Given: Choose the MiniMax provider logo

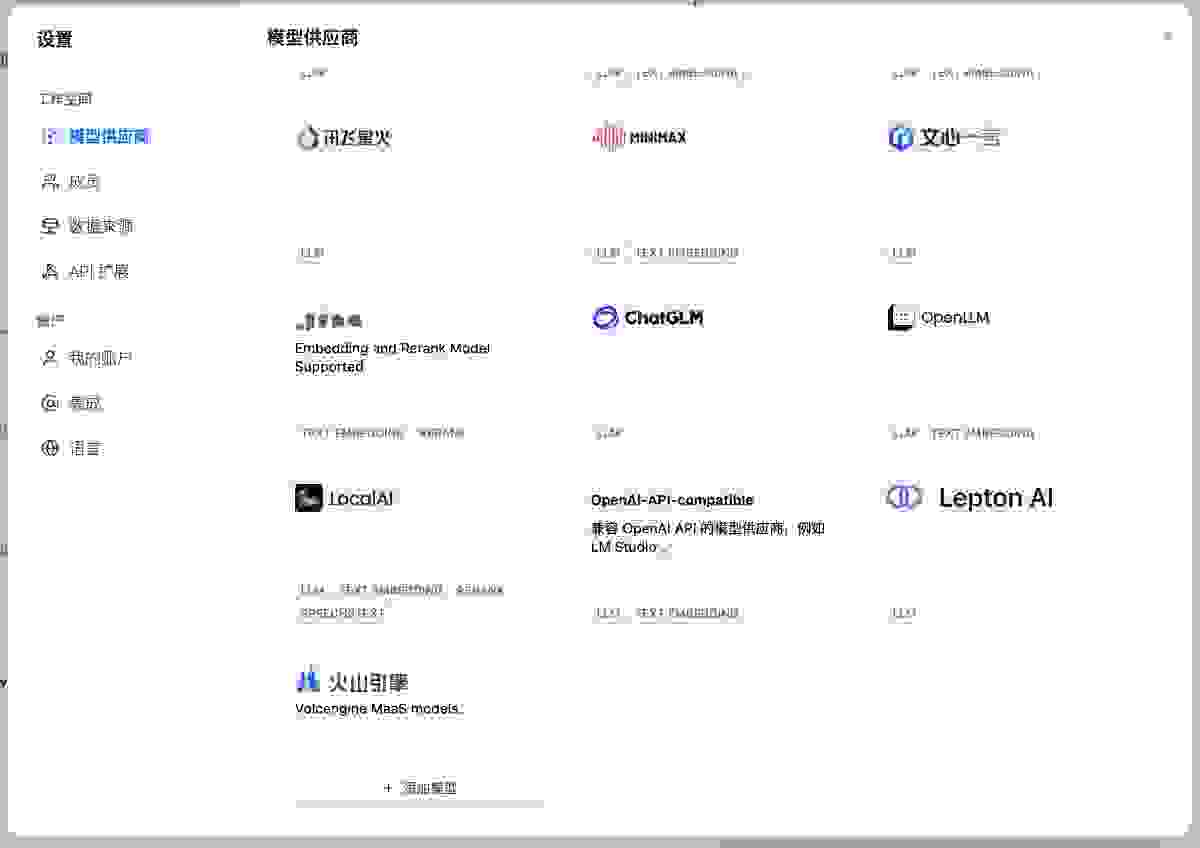Looking at the screenshot, I should 639,137.
